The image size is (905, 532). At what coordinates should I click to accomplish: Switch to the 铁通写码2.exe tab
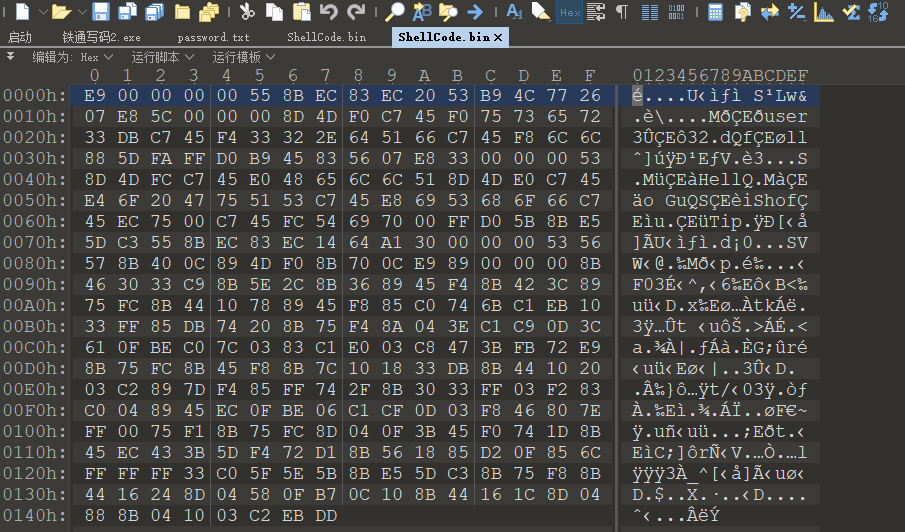[101, 38]
